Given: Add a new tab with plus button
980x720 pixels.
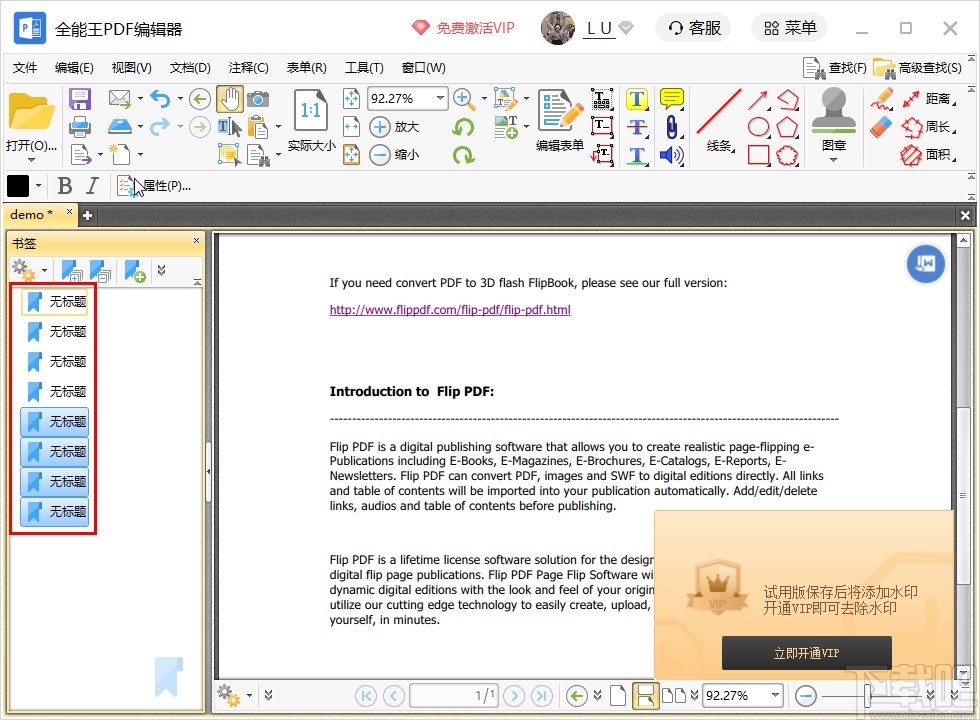Looking at the screenshot, I should pos(88,216).
